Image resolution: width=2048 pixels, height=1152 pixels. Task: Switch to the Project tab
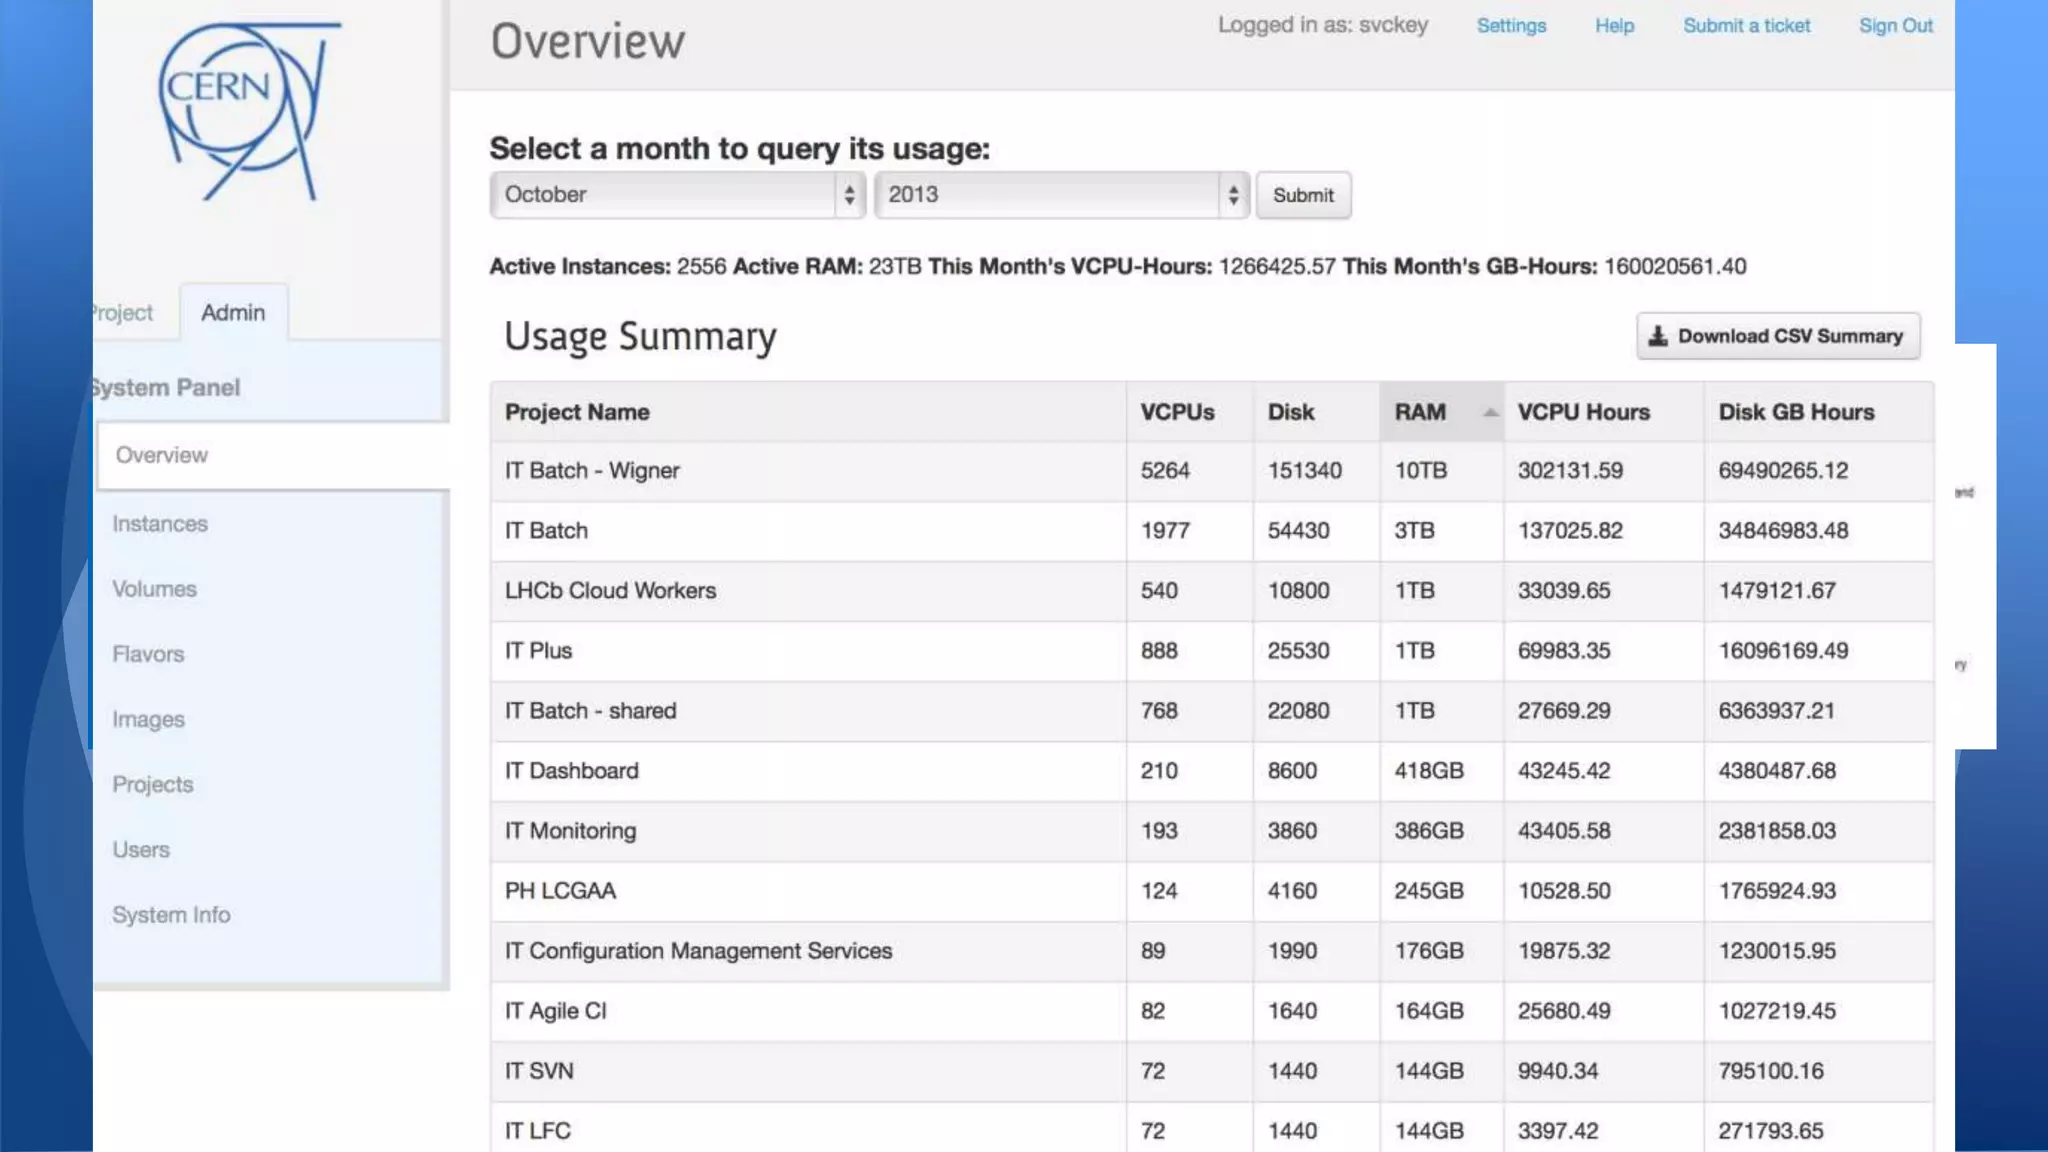pos(122,313)
